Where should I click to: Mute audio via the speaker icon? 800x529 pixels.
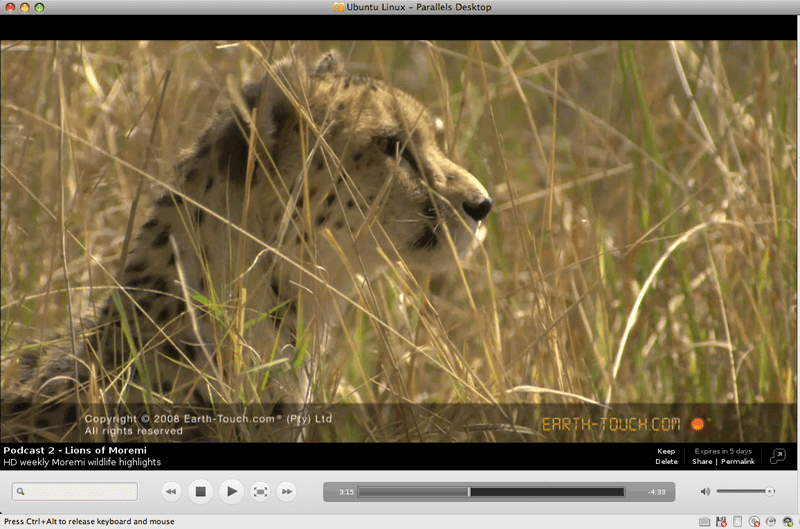705,491
